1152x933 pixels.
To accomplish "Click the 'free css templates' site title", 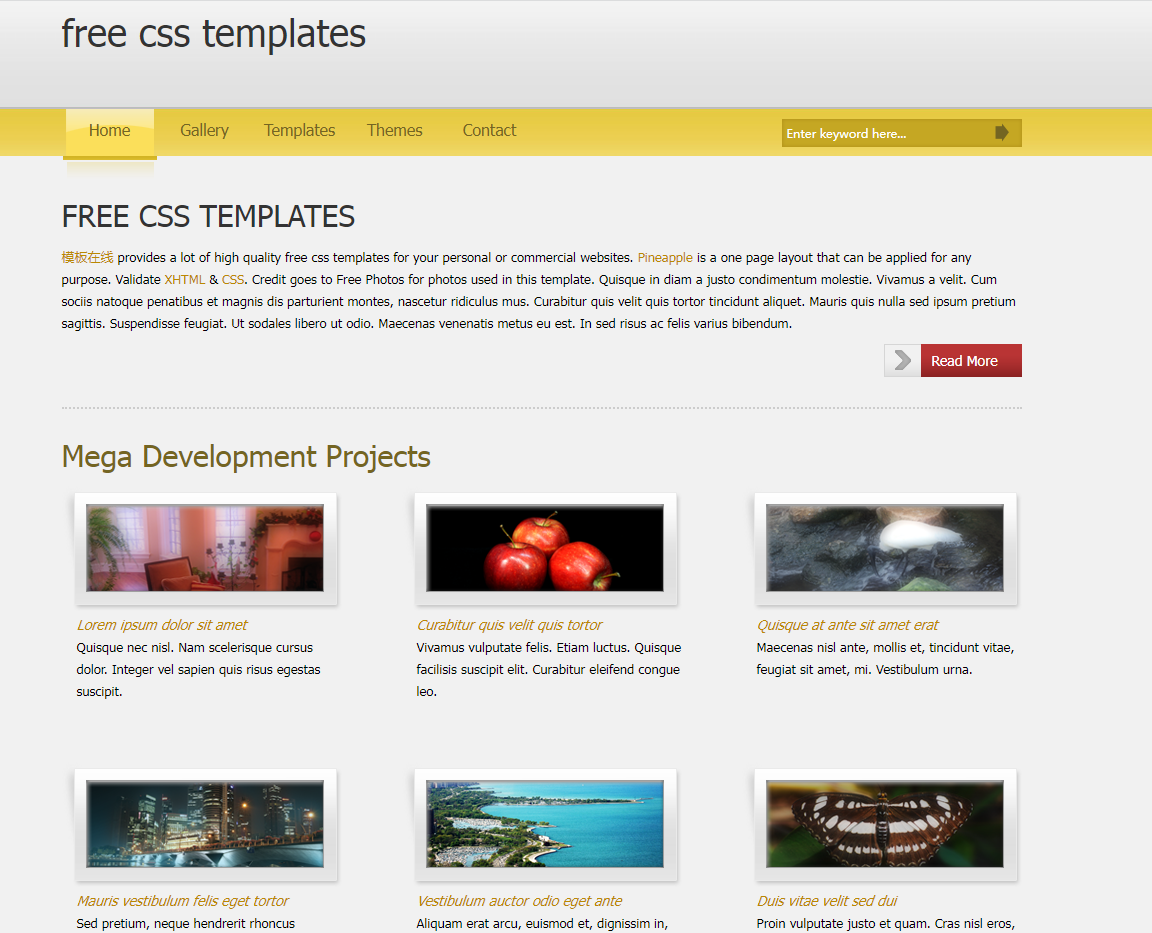I will click(214, 34).
